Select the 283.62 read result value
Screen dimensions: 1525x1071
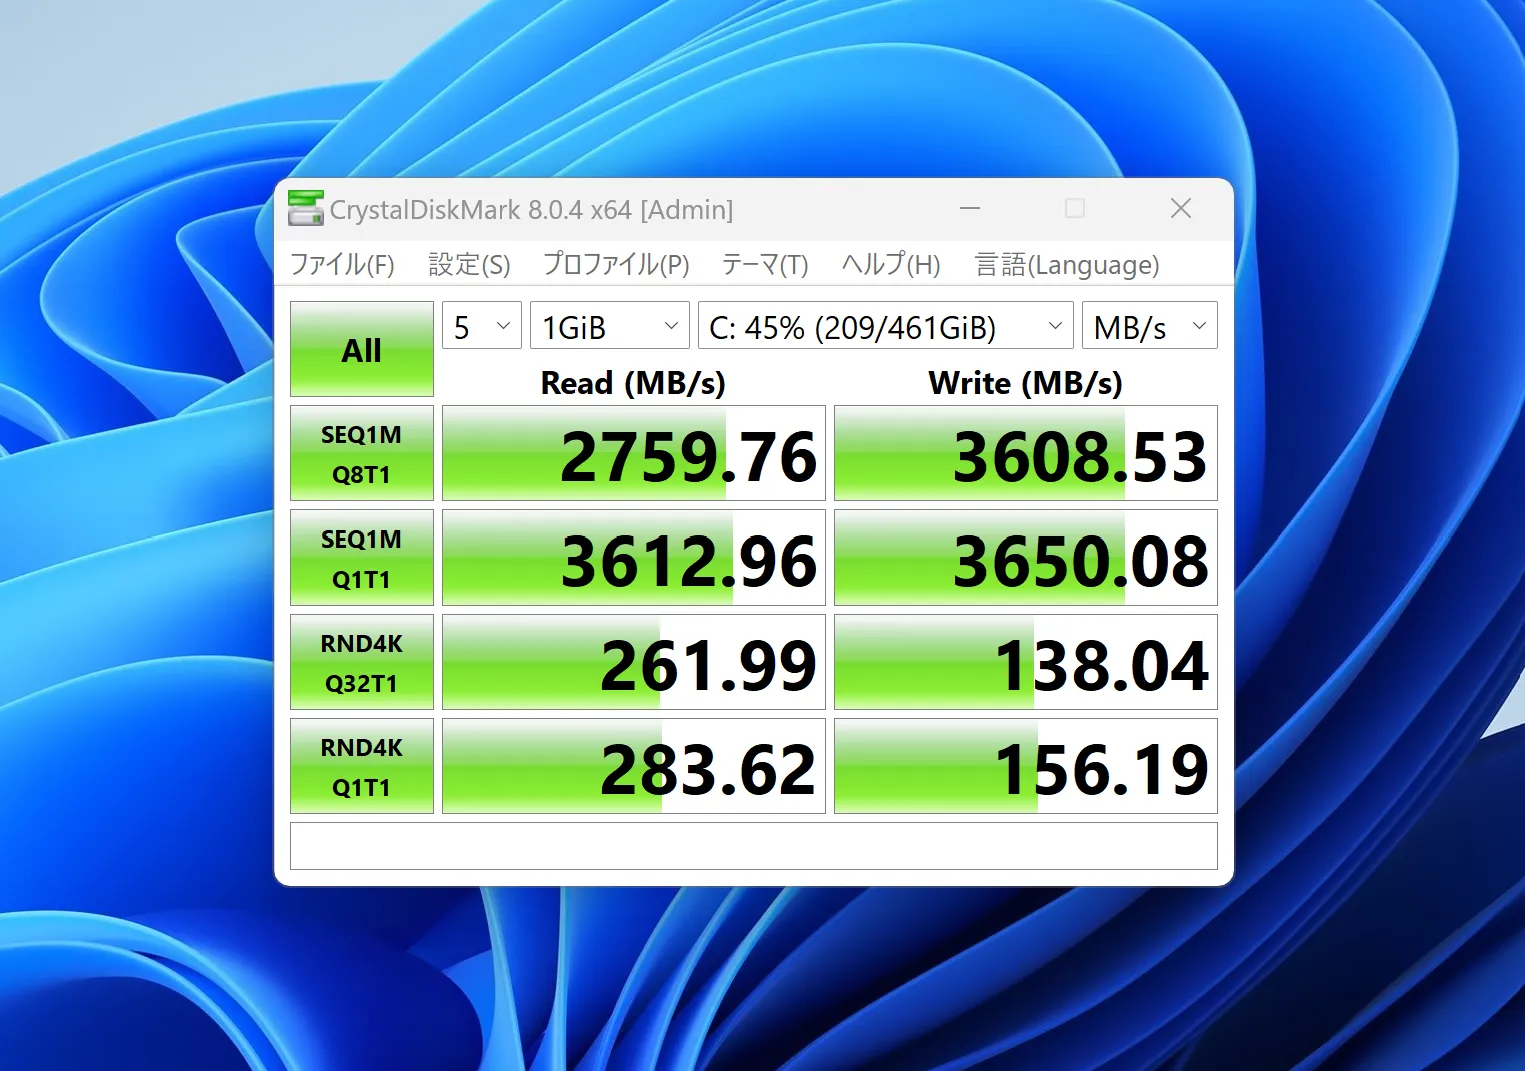click(x=634, y=766)
